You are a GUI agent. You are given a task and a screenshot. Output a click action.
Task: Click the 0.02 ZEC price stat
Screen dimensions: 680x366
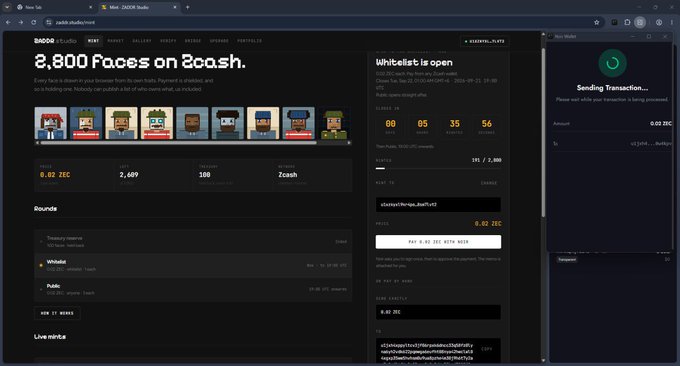click(55, 175)
